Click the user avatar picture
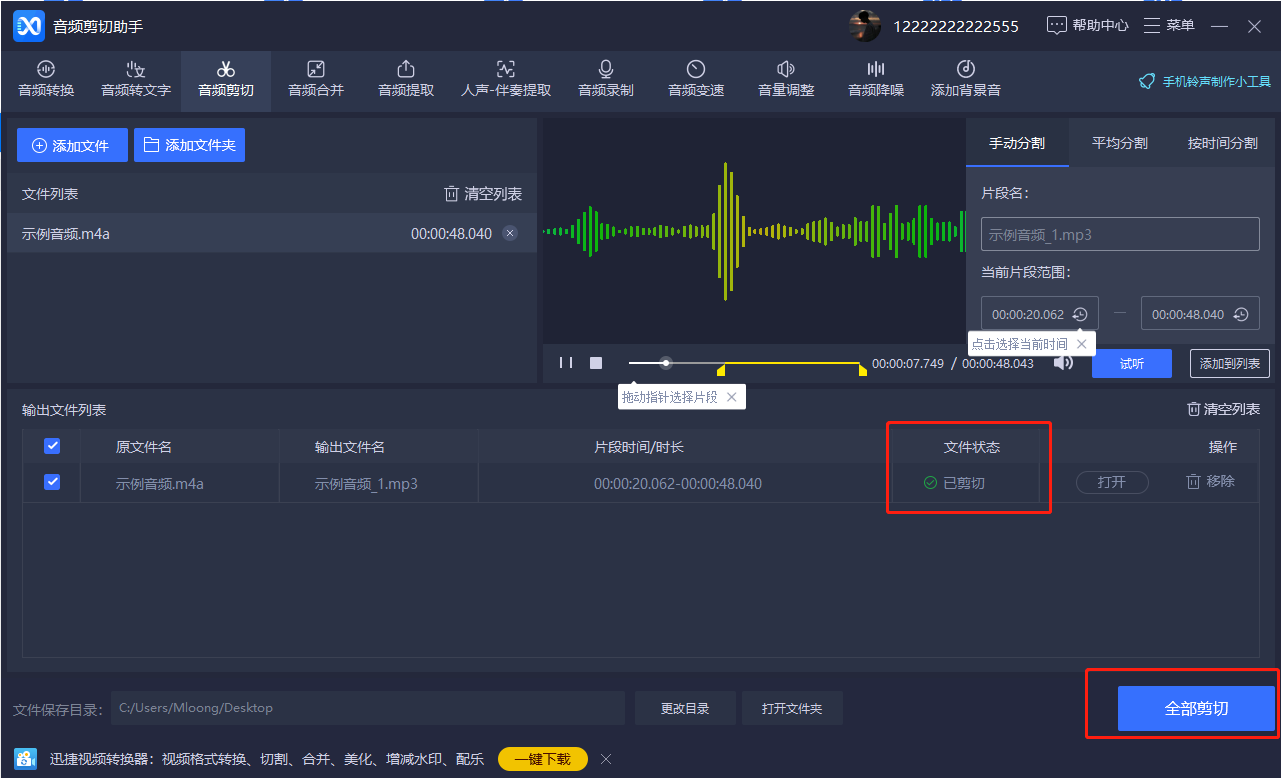The height and width of the screenshot is (778, 1281). click(x=865, y=26)
